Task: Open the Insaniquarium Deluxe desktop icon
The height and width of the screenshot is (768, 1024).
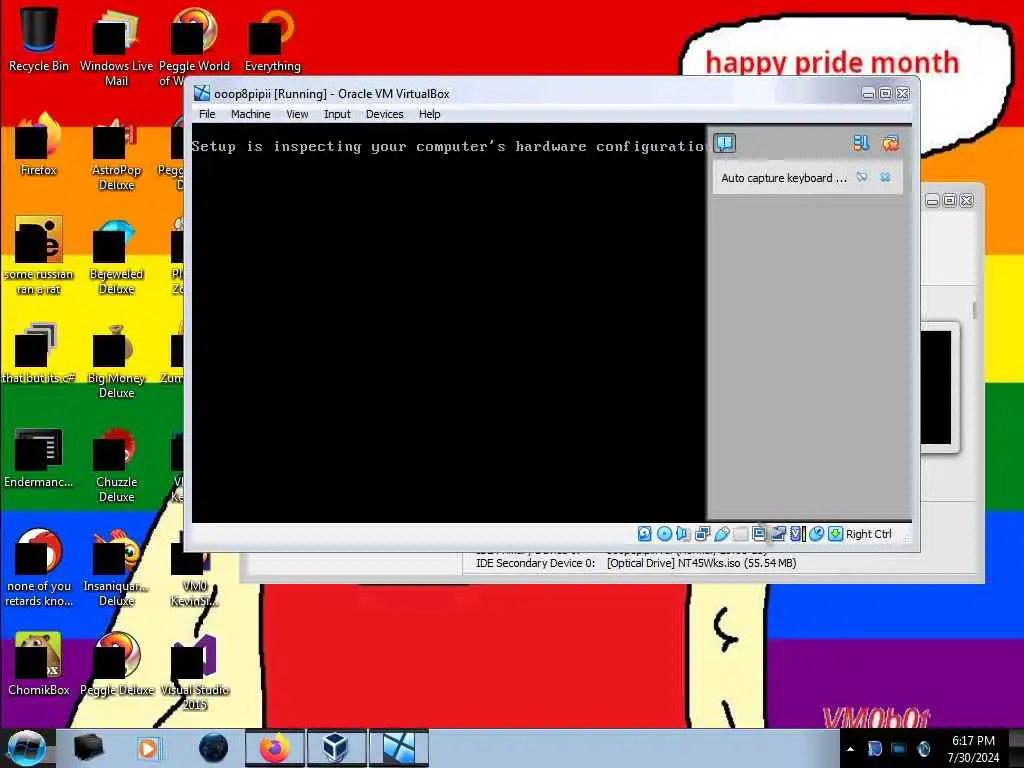Action: (116, 568)
